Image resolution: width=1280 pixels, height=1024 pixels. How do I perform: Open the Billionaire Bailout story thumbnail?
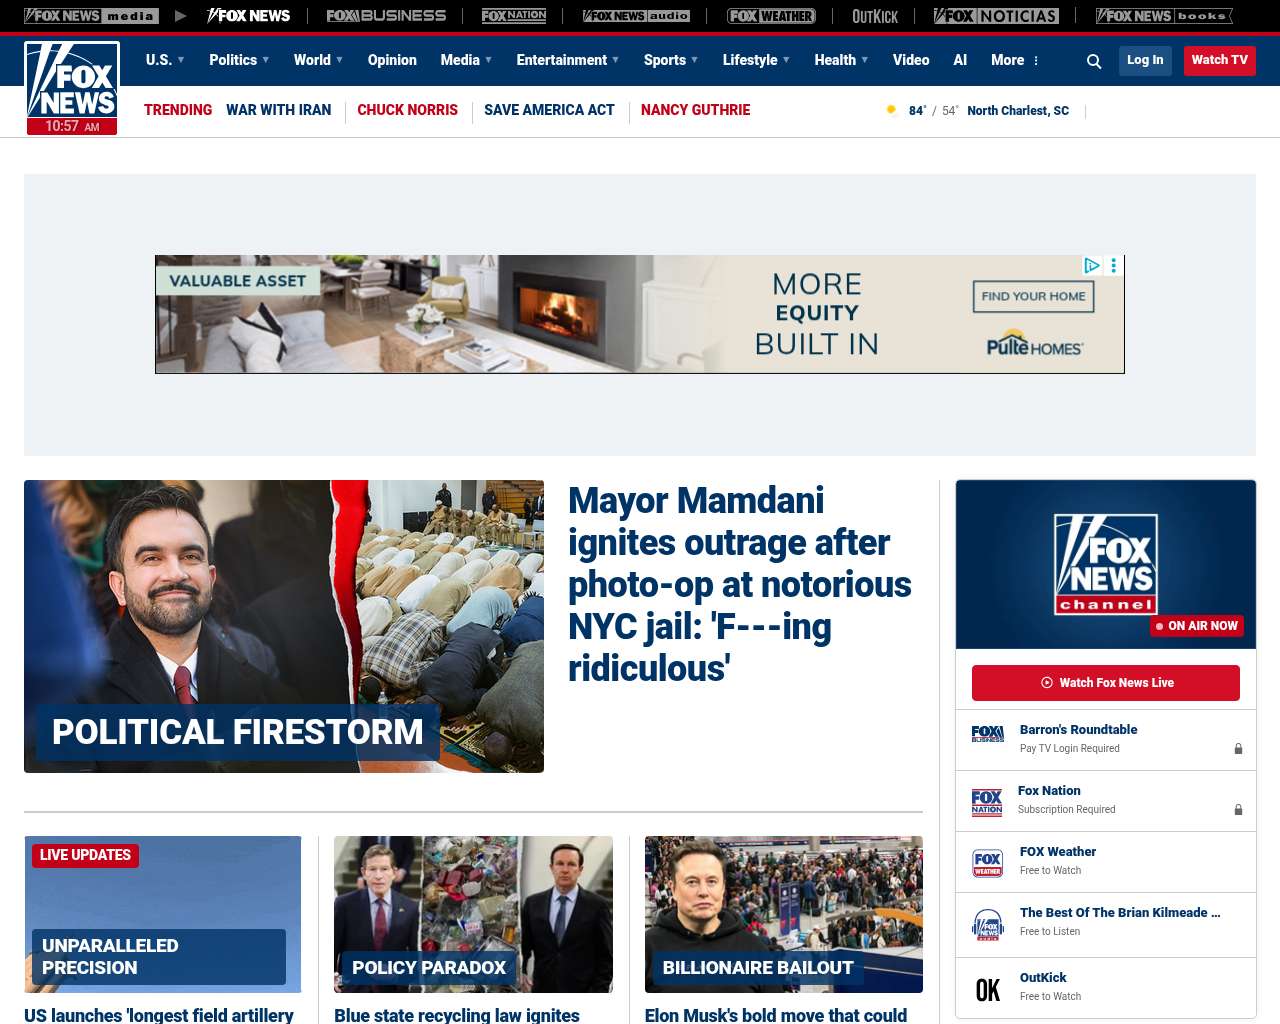click(784, 914)
